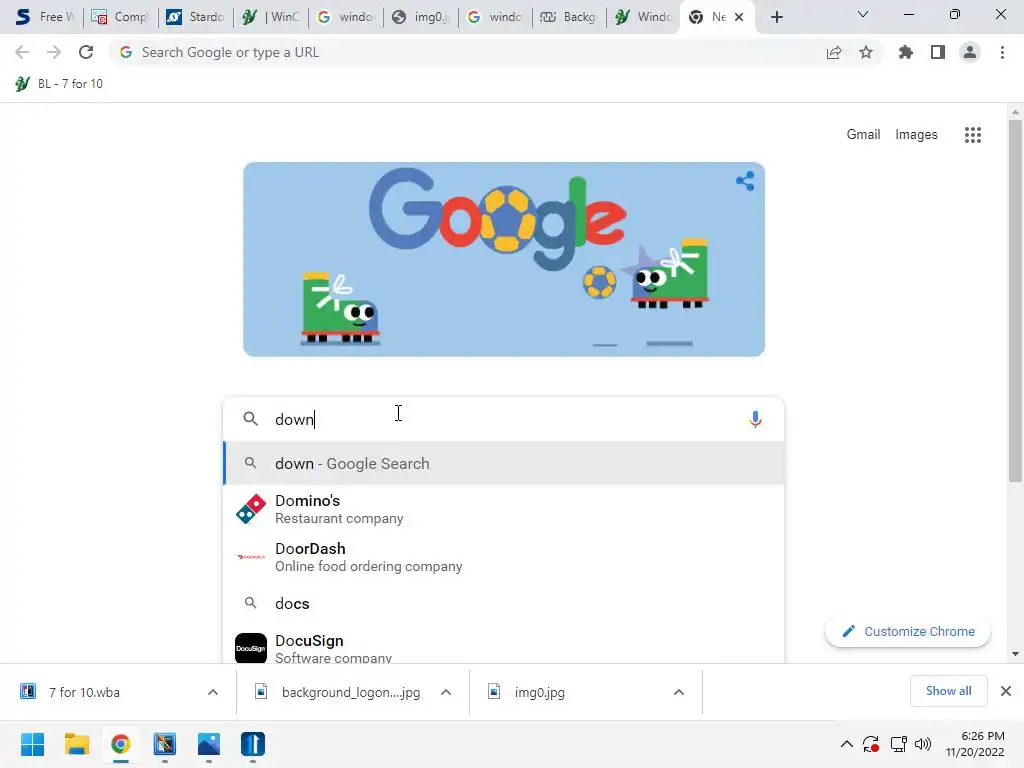Share this page icon in address bar

(x=834, y=52)
